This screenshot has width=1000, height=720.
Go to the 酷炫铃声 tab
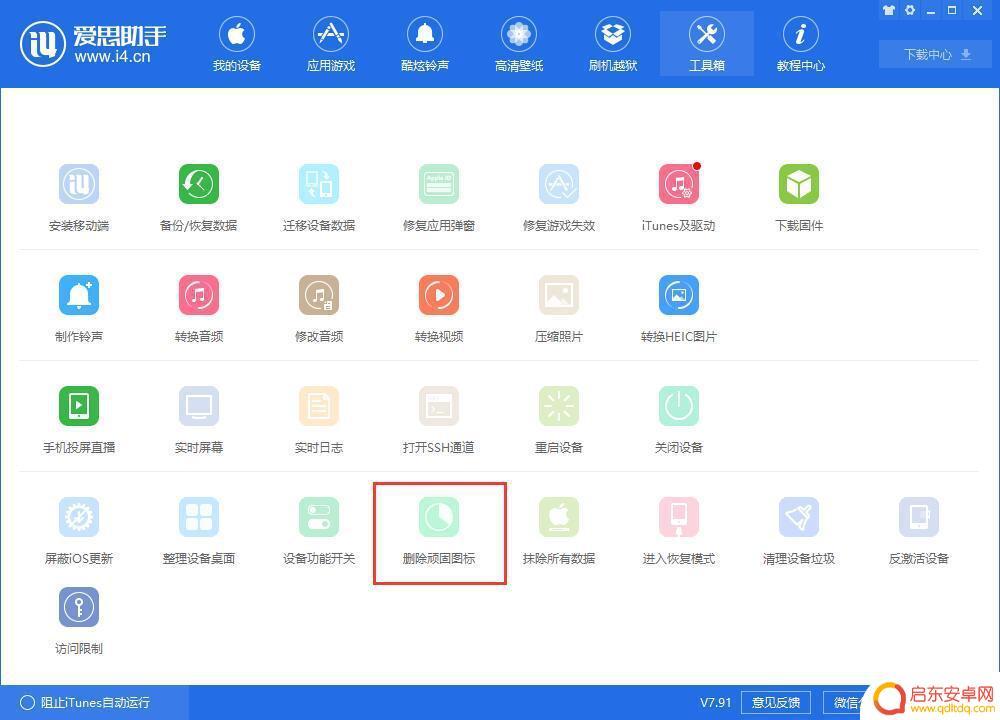pos(425,44)
